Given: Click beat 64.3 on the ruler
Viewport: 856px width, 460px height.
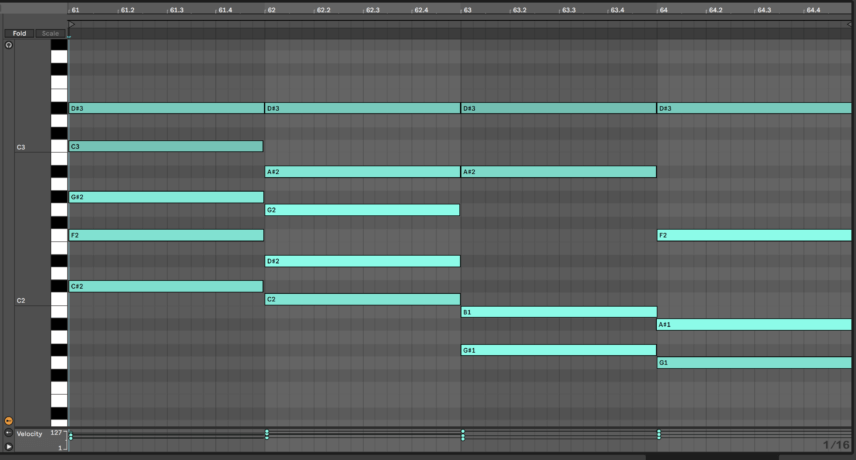Looking at the screenshot, I should 764,10.
